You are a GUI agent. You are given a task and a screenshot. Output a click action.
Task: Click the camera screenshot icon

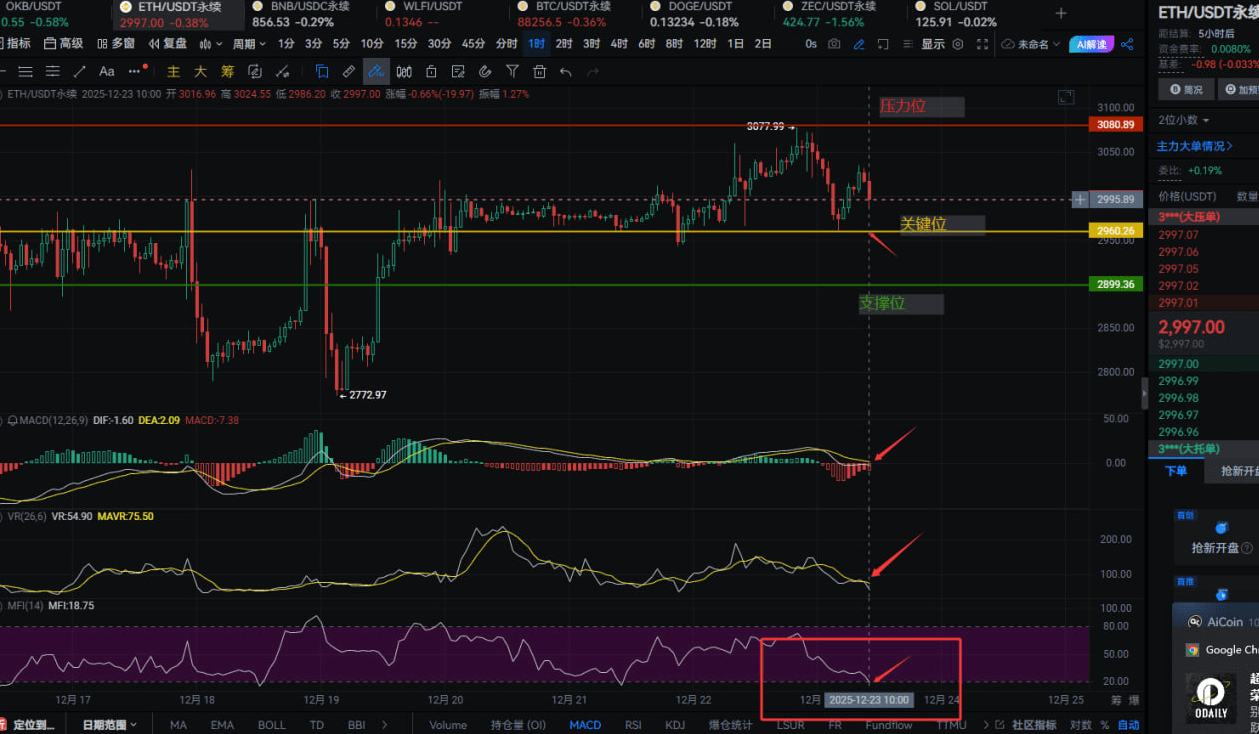point(834,44)
